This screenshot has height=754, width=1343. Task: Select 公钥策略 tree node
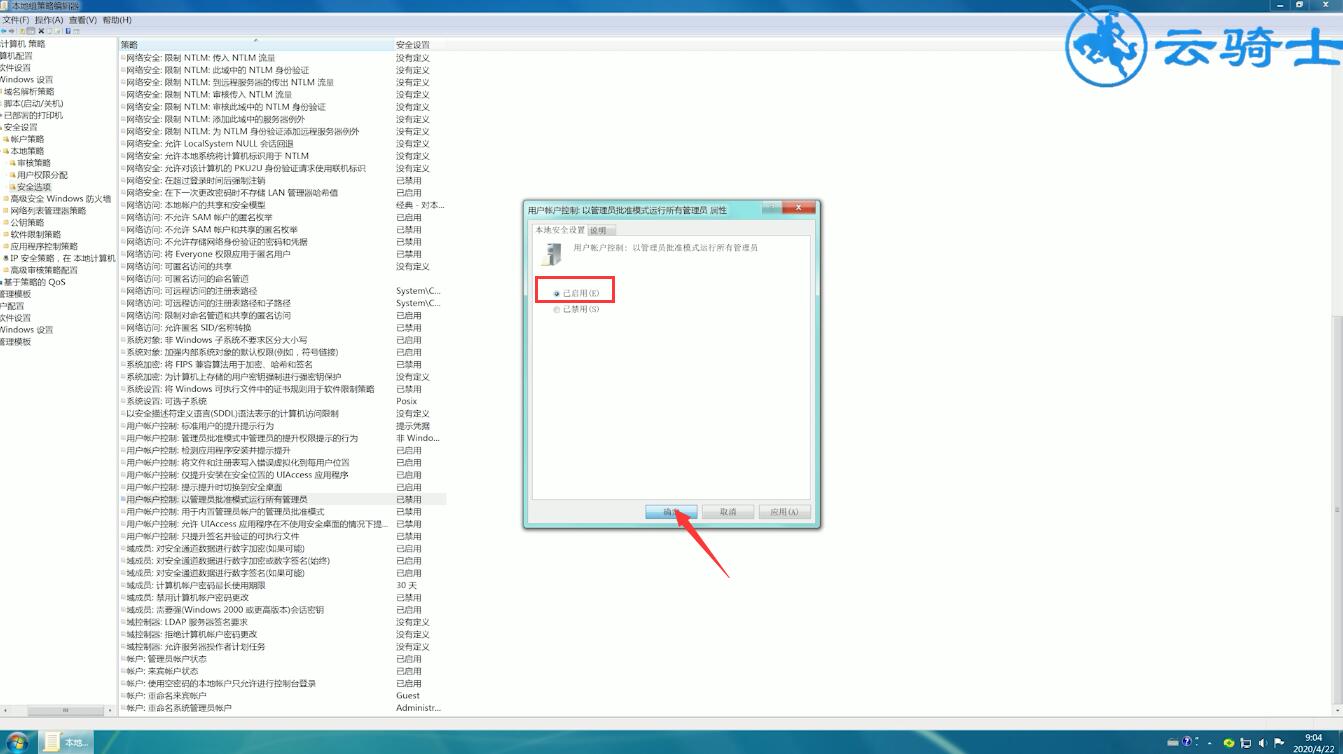[x=27, y=223]
